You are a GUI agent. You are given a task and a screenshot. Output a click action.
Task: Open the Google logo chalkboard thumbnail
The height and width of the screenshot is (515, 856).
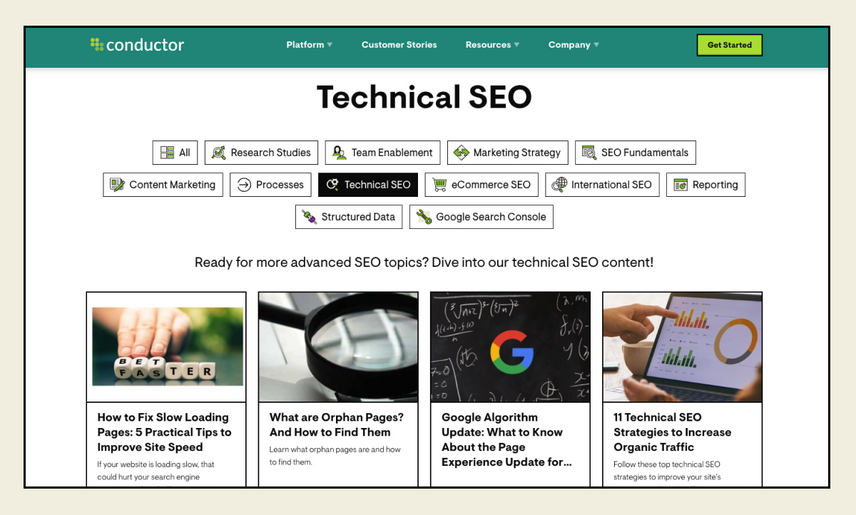[510, 347]
